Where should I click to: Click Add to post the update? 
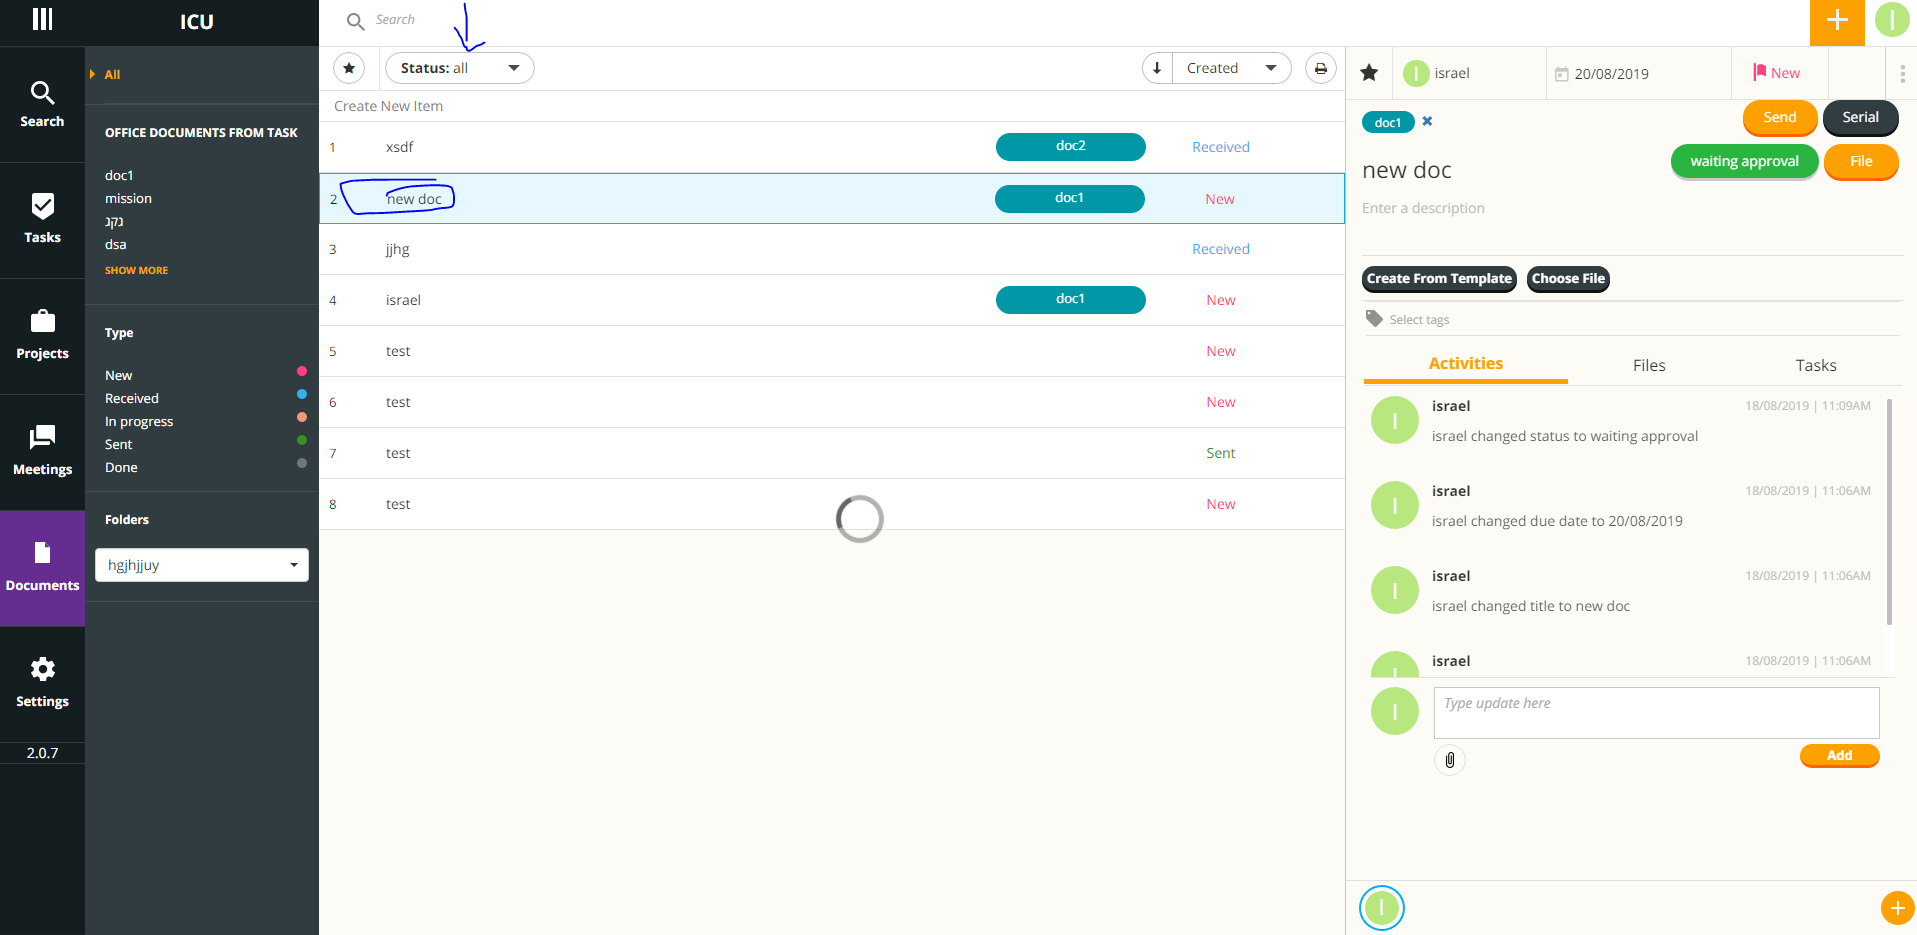(x=1839, y=756)
